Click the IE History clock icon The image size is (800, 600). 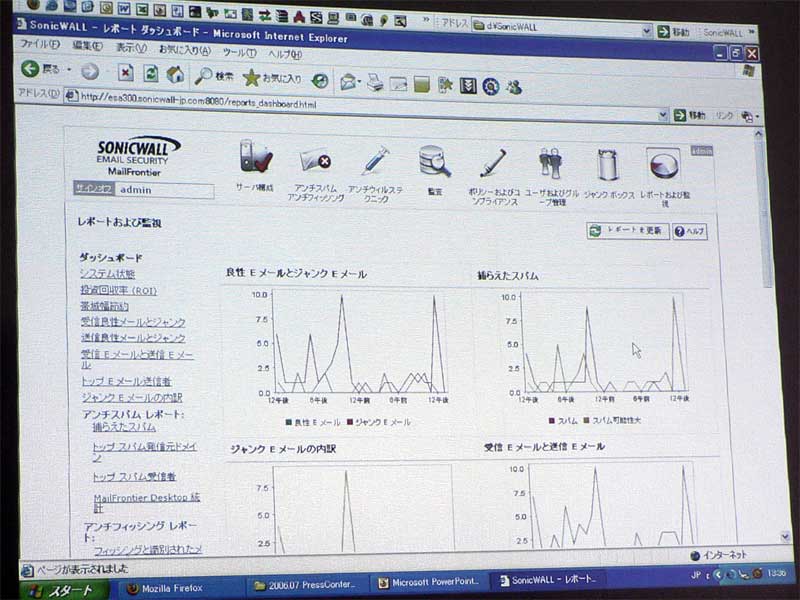(x=320, y=80)
